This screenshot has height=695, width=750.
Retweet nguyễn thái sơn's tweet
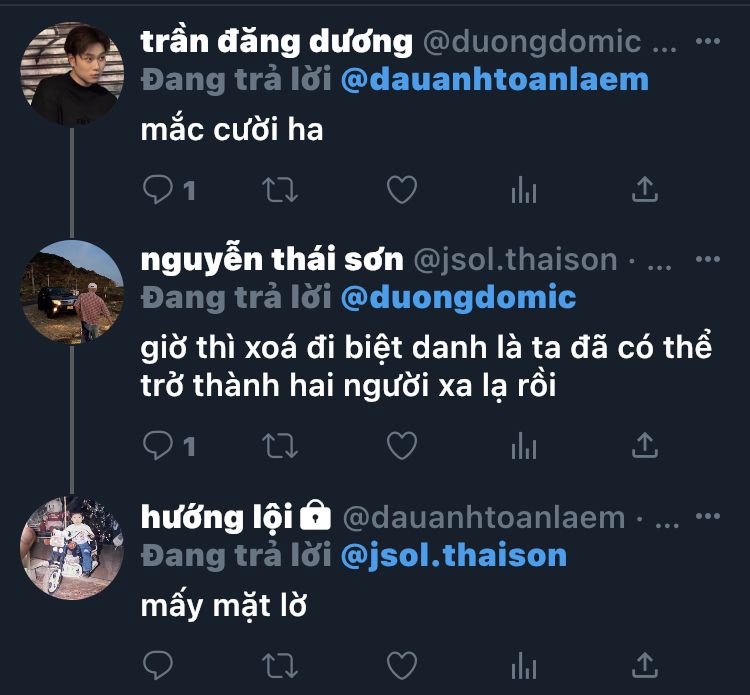280,446
